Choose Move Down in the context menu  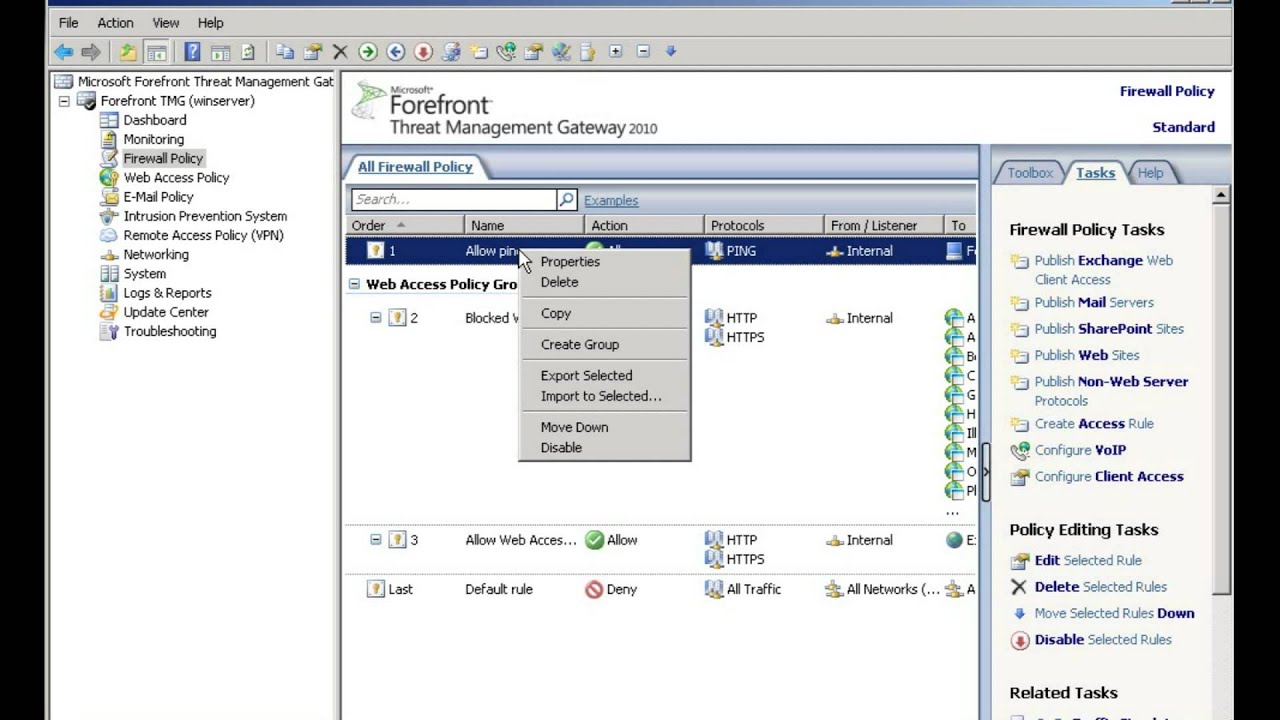pos(604,427)
